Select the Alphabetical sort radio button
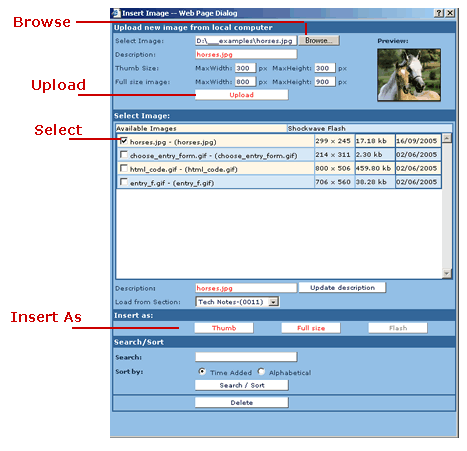Screen dimensions: 467x451 pyautogui.click(x=261, y=371)
